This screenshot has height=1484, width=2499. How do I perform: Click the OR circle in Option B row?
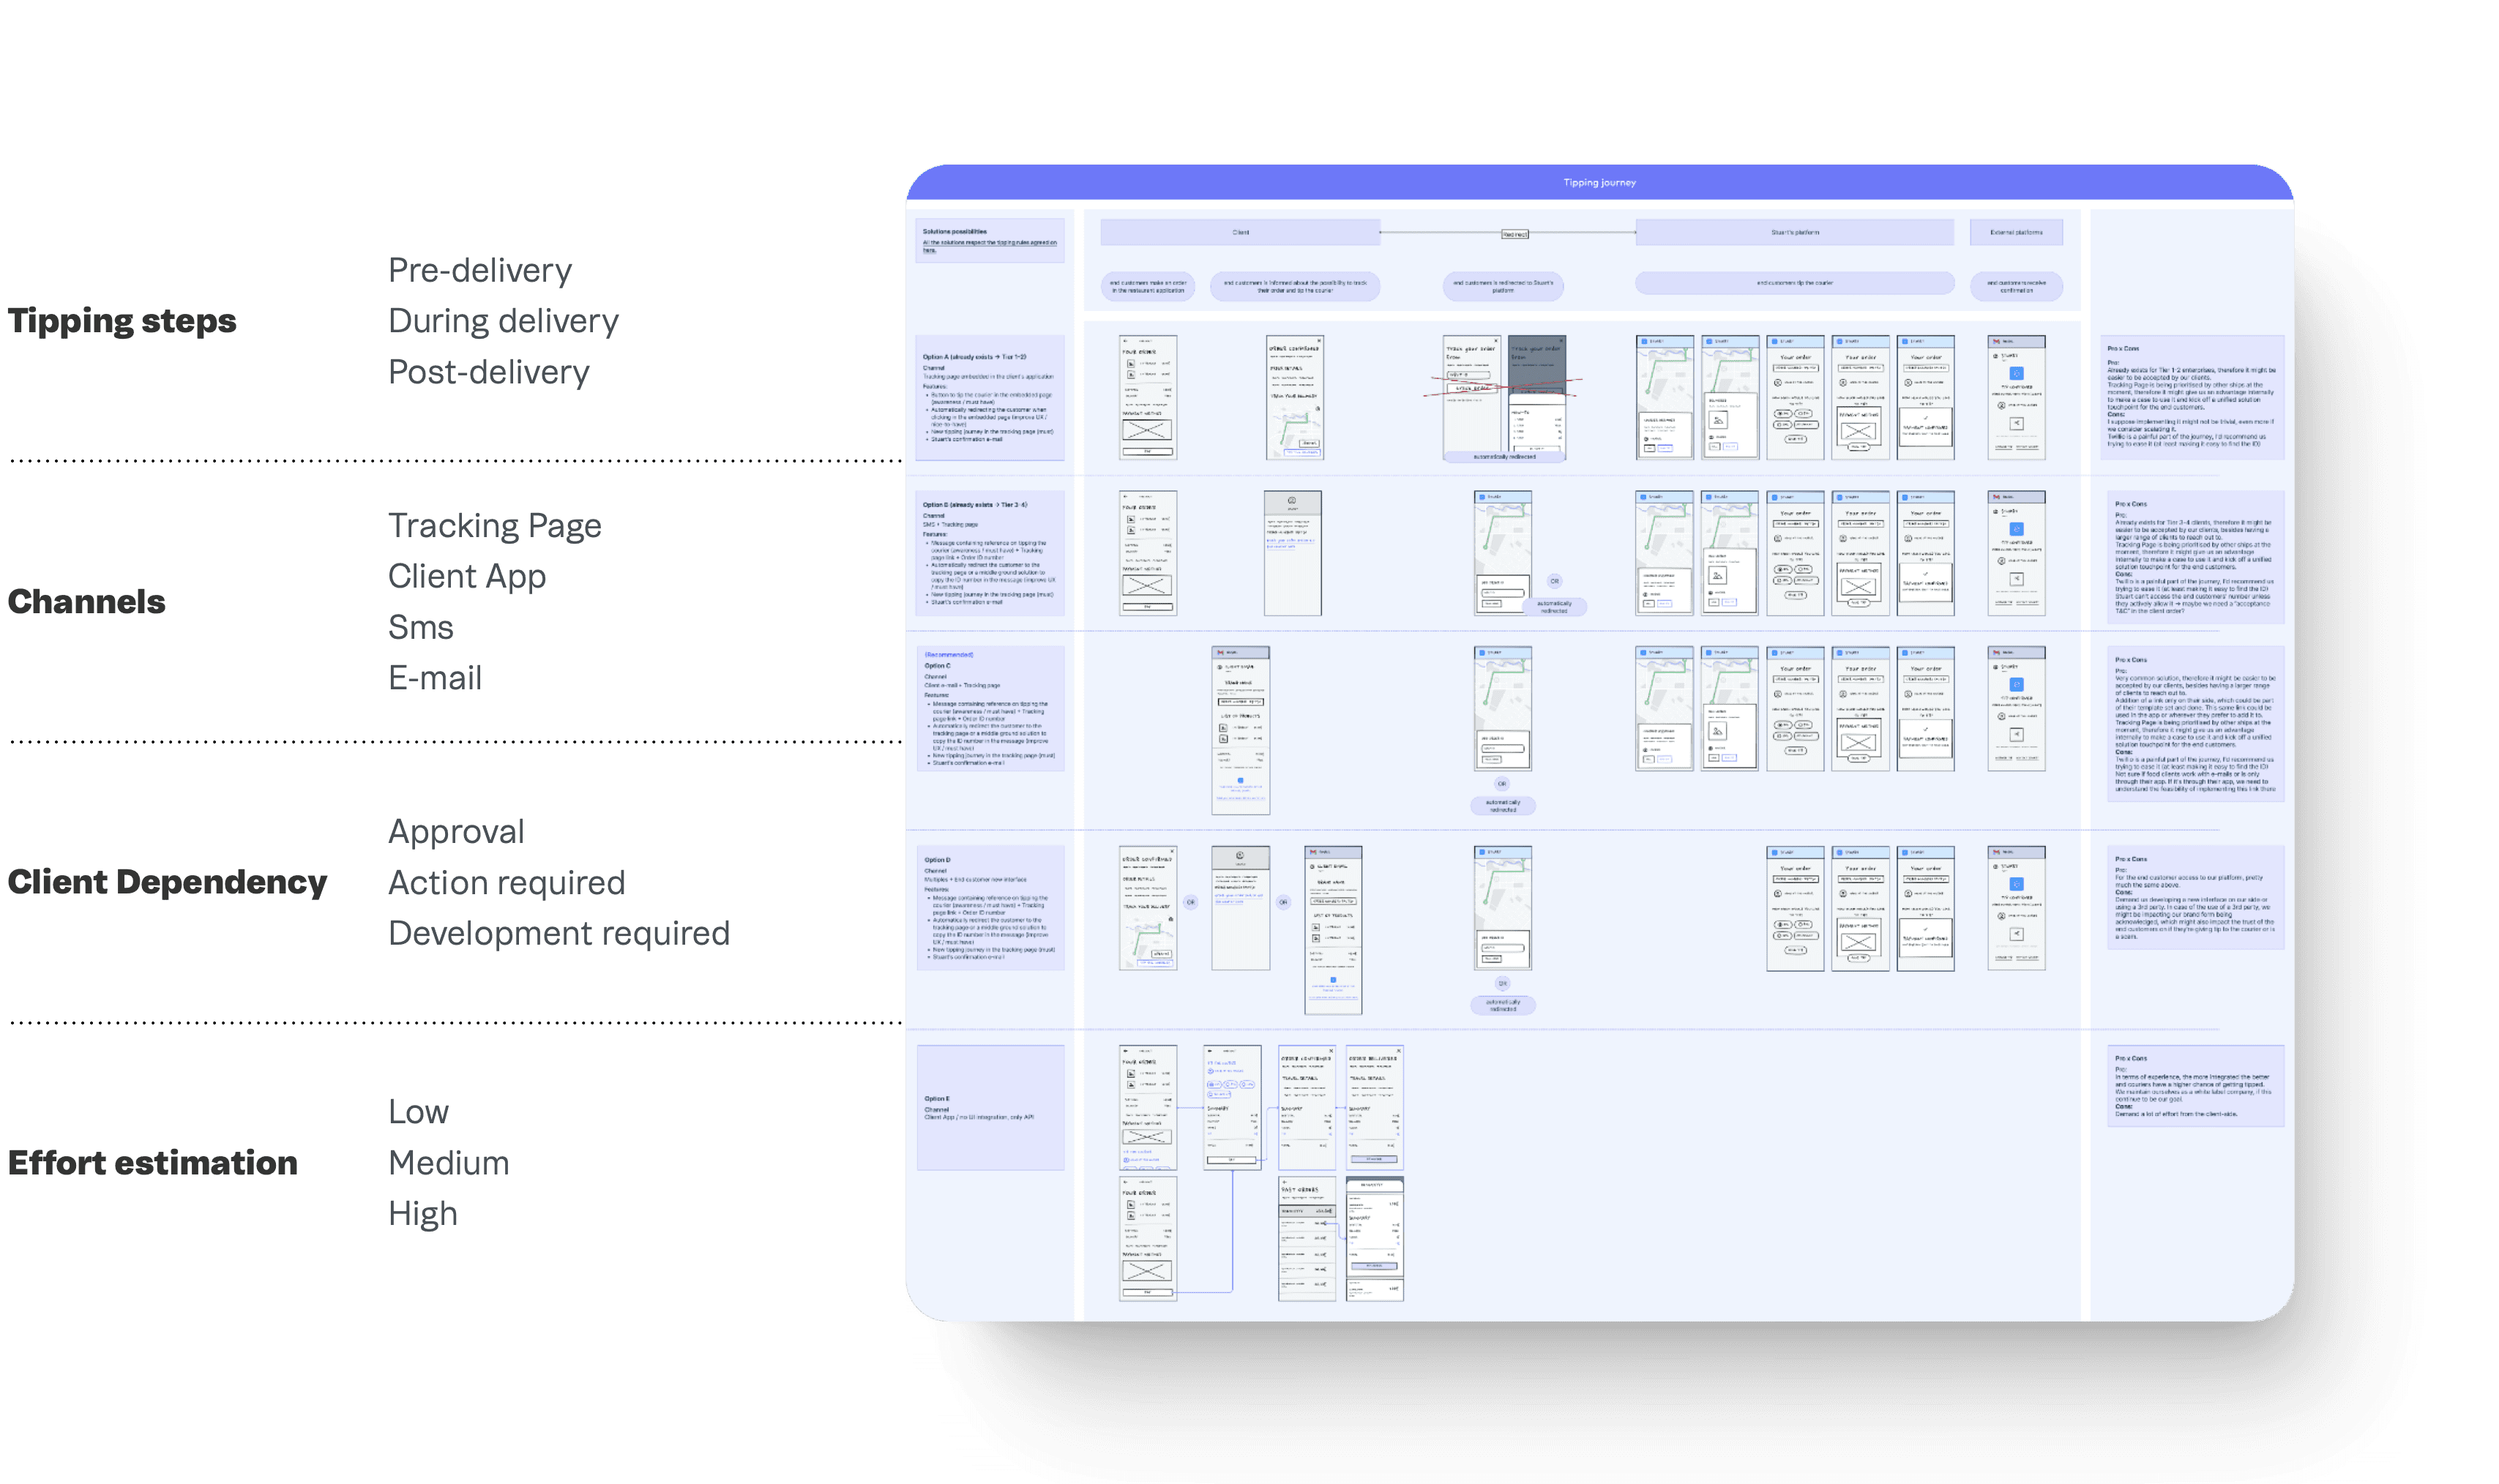1554,581
